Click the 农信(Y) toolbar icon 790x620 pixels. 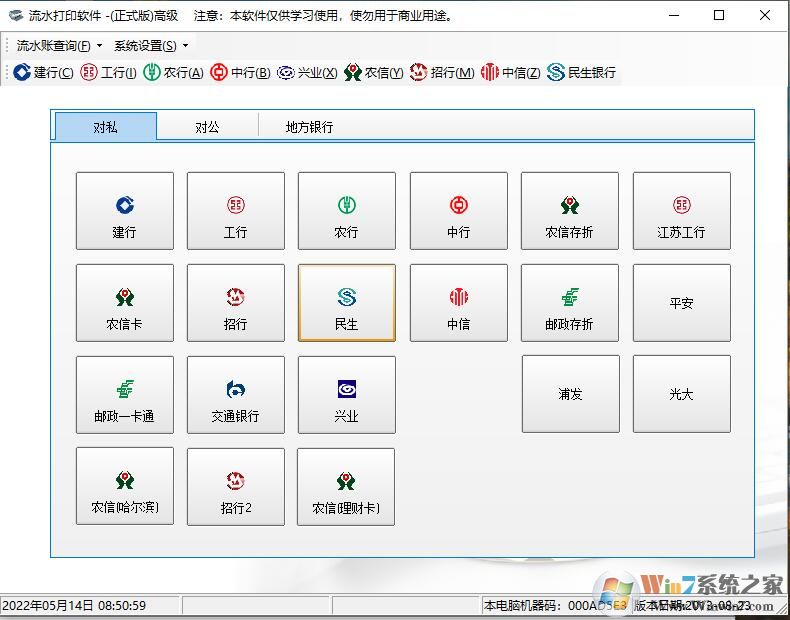(x=373, y=73)
